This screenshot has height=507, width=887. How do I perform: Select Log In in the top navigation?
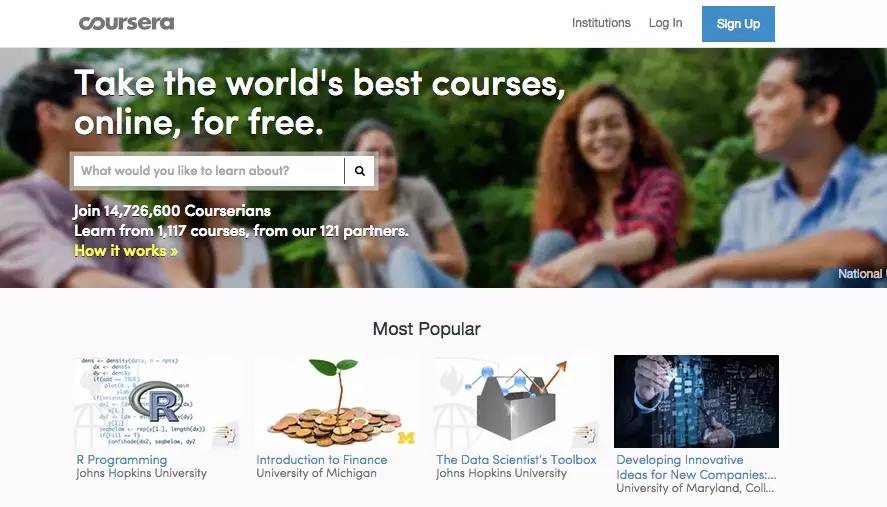click(x=665, y=23)
